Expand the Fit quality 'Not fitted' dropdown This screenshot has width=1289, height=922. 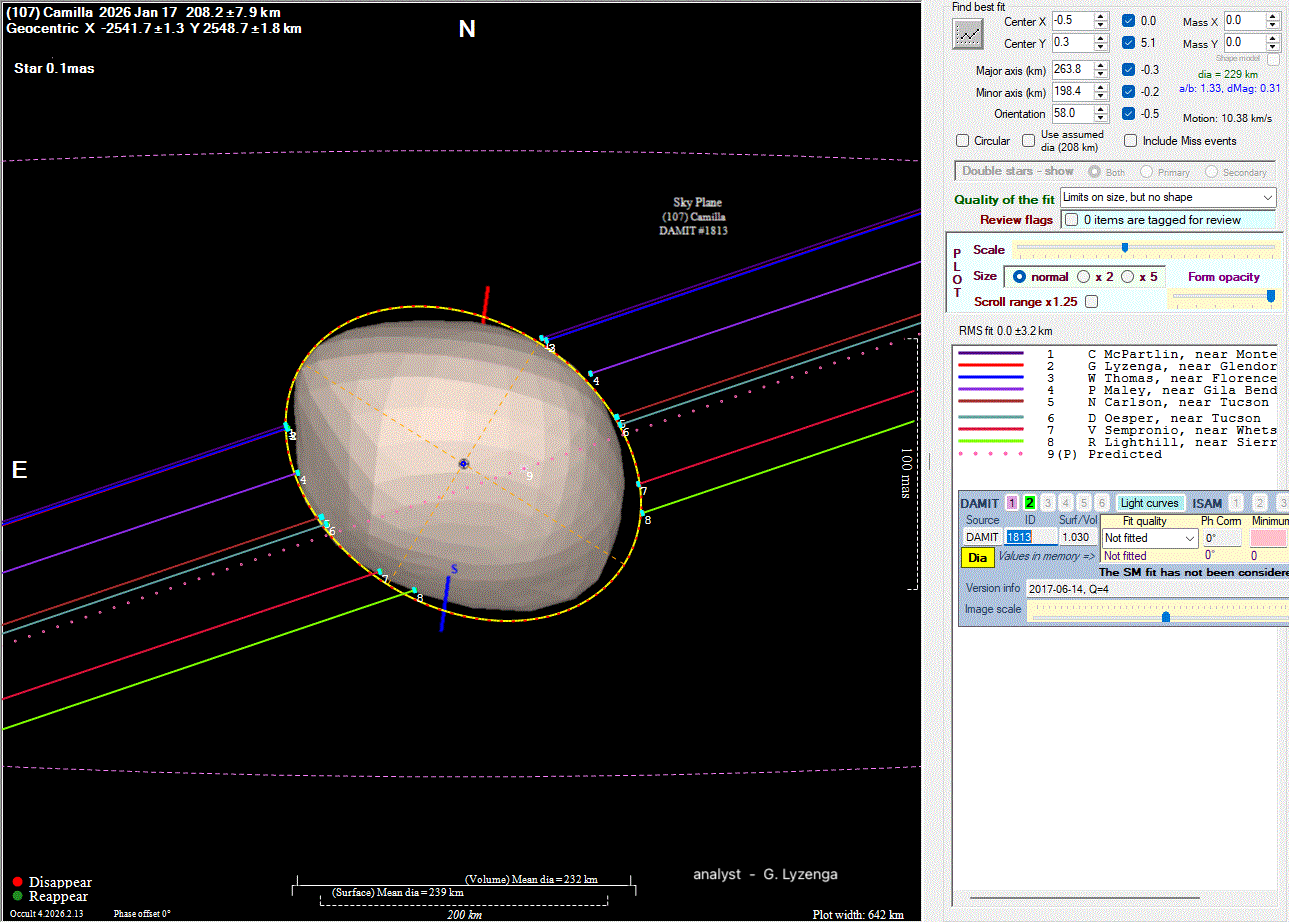click(1189, 538)
